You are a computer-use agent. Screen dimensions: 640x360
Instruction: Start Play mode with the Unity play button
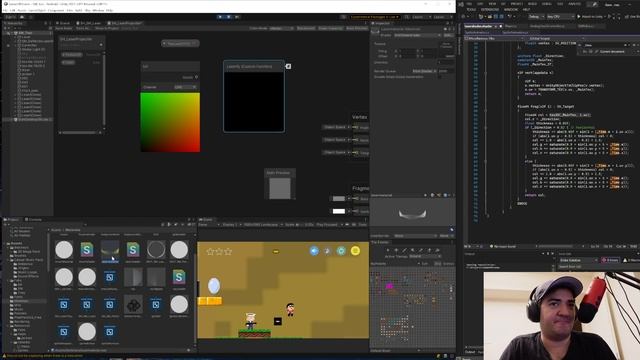coord(220,17)
